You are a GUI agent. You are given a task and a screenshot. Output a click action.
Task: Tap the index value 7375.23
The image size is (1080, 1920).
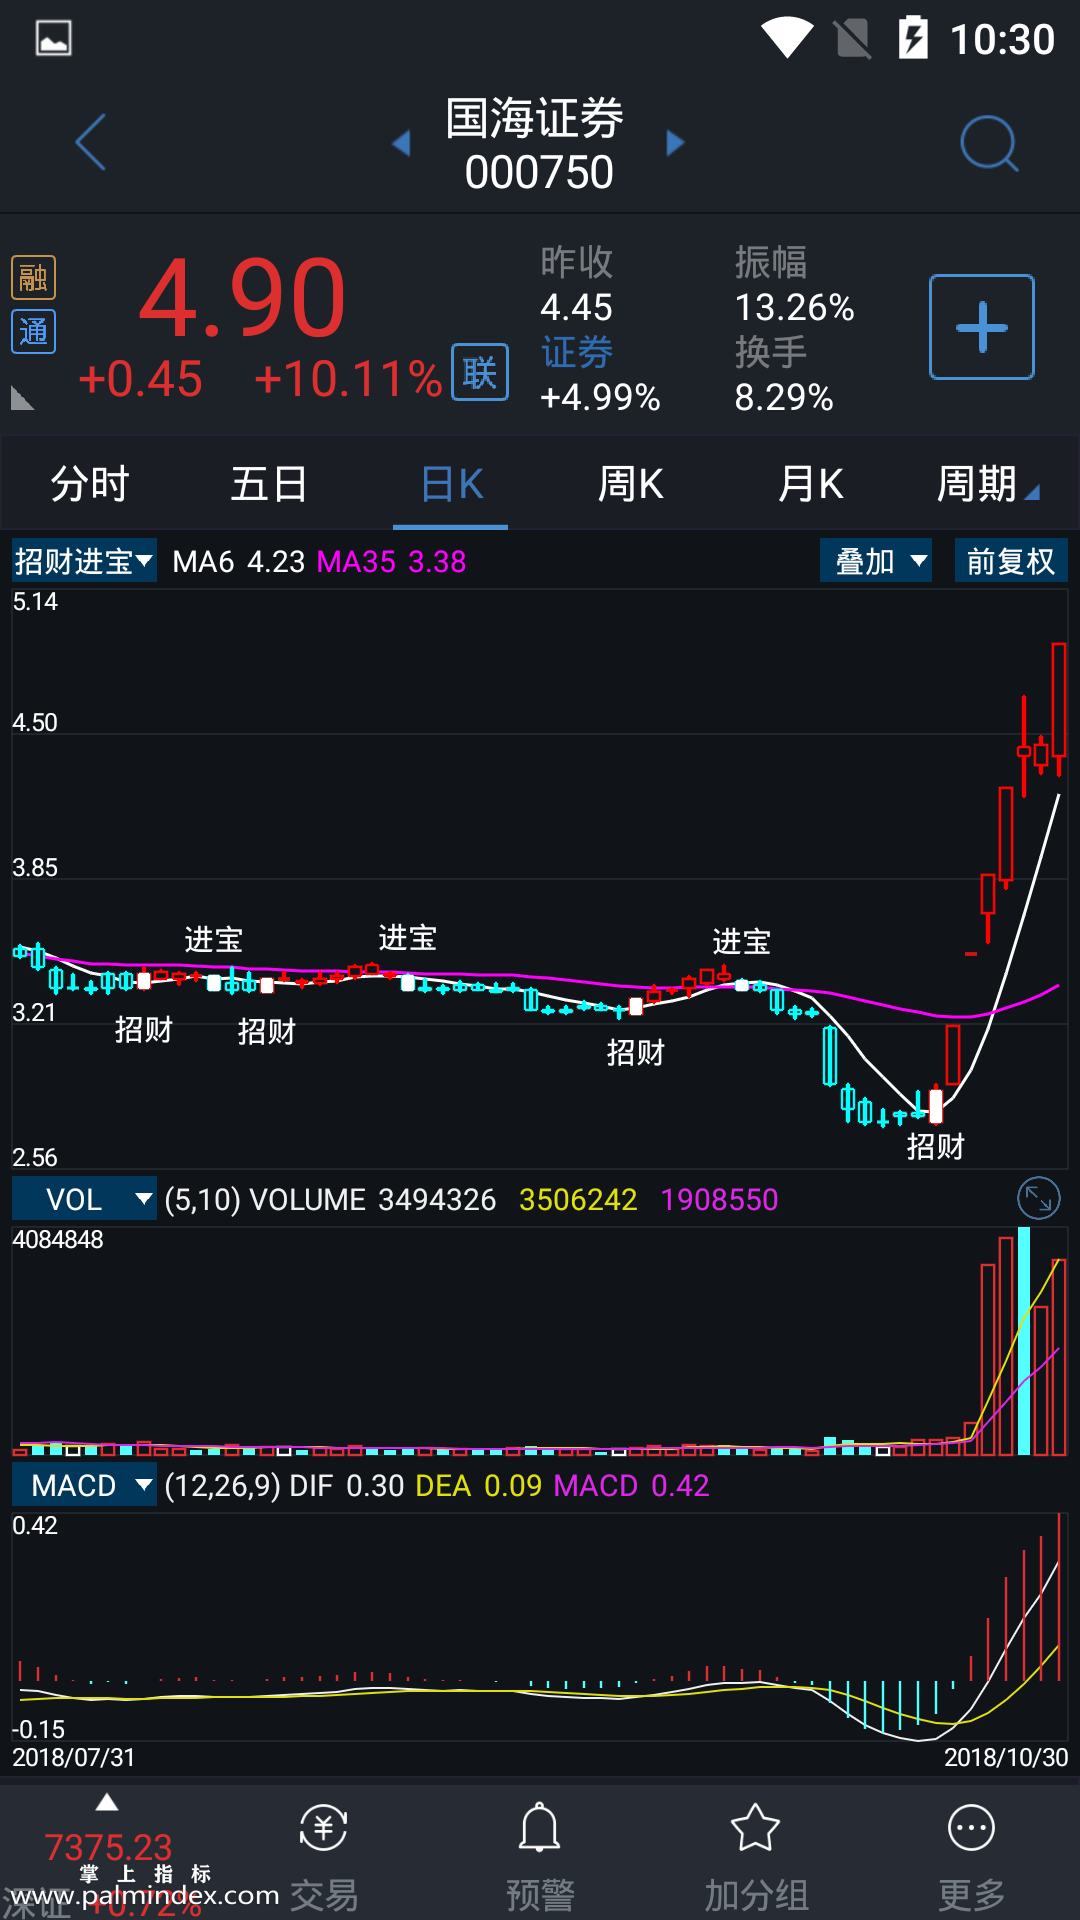(x=108, y=1846)
